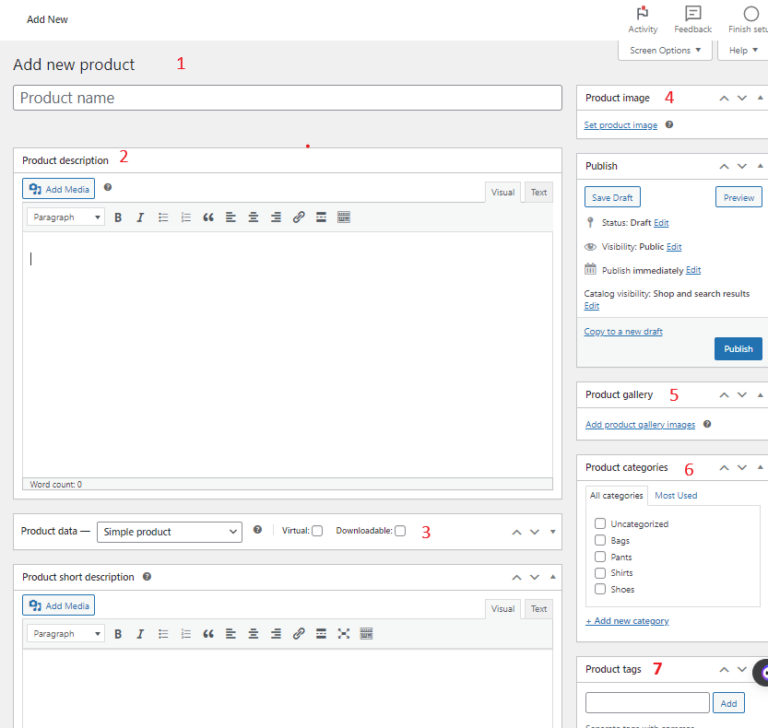Enable the Virtual checkbox
The height and width of the screenshot is (728, 768).
317,531
